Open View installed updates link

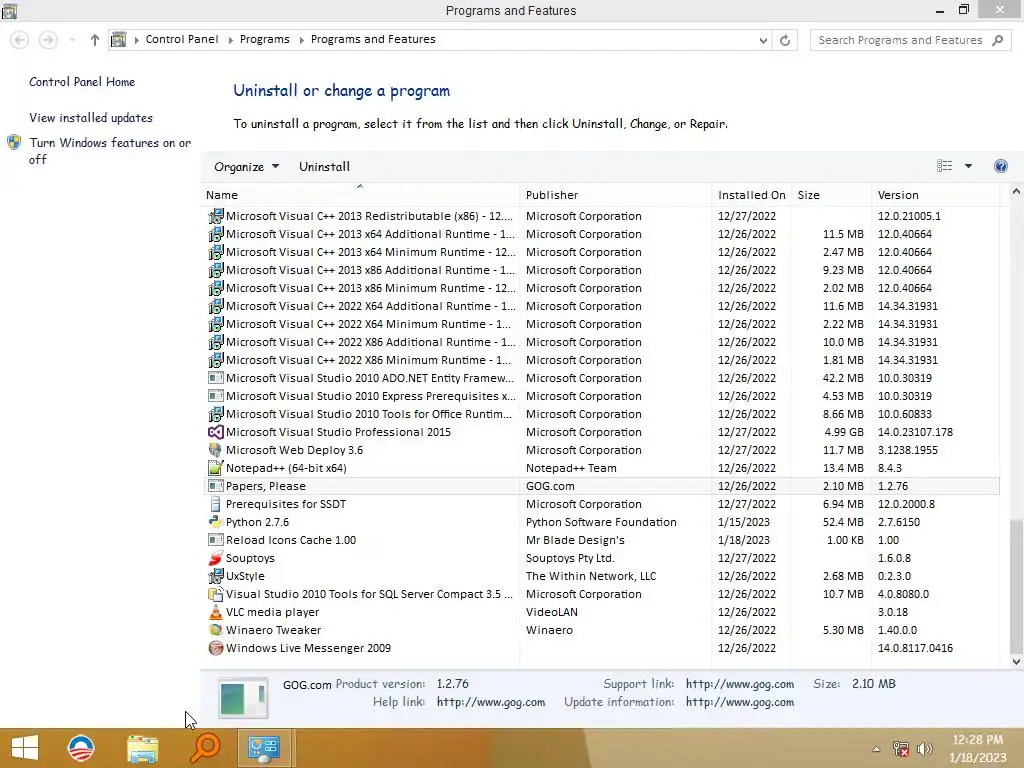91,118
